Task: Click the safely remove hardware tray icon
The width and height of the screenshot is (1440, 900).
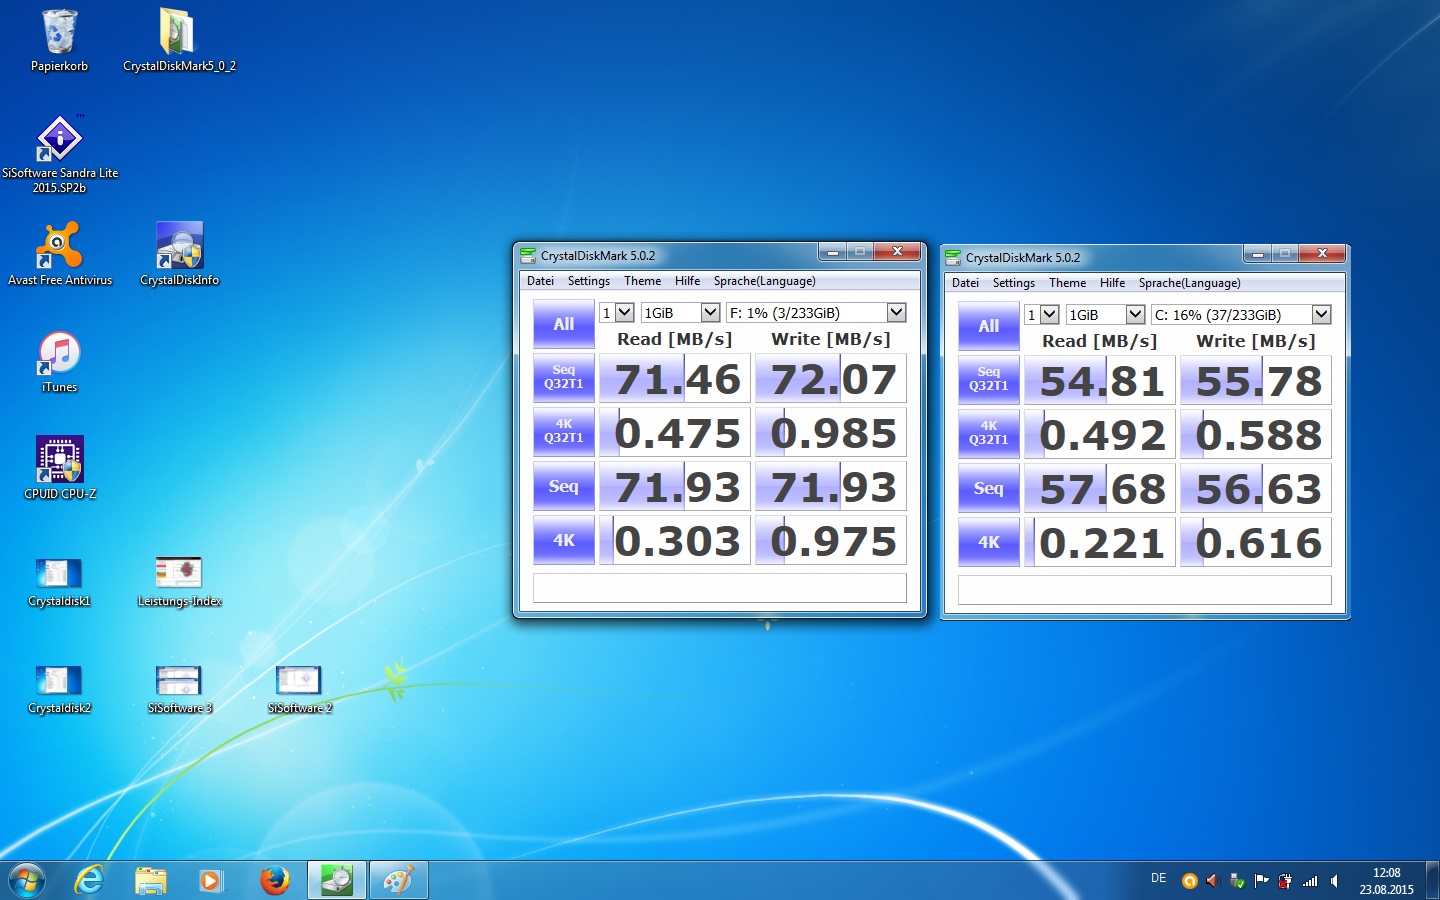Action: pyautogui.click(x=1237, y=881)
